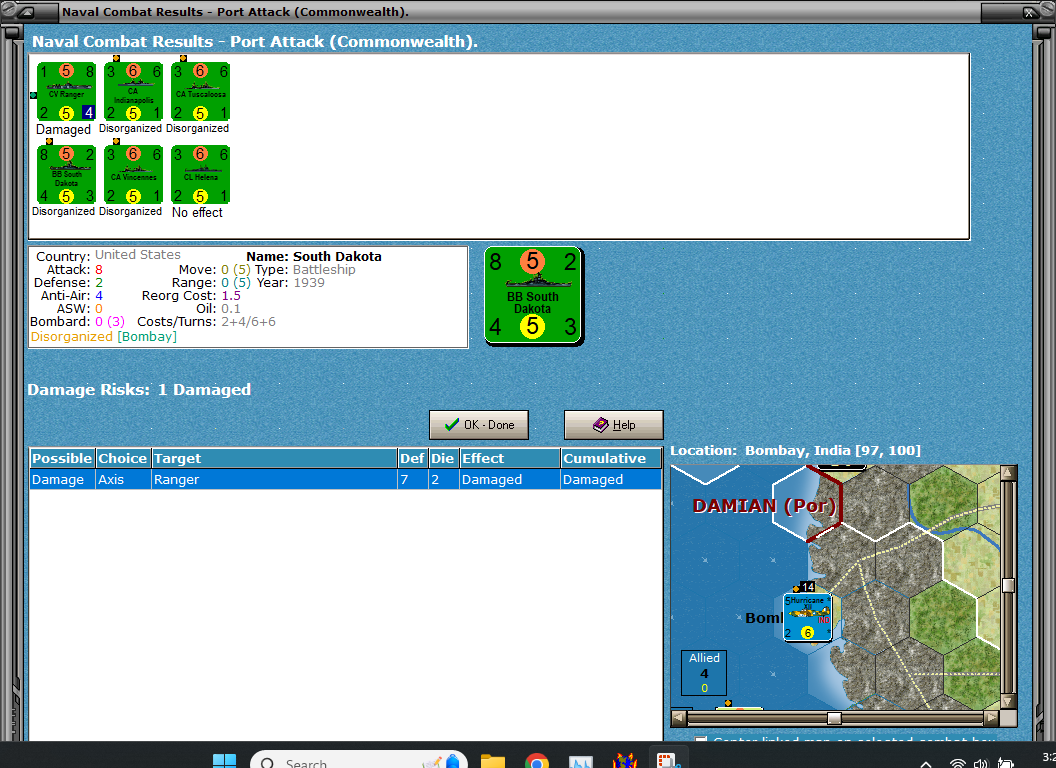Open File Explorer from taskbar
Image resolution: width=1056 pixels, height=768 pixels.
point(493,761)
